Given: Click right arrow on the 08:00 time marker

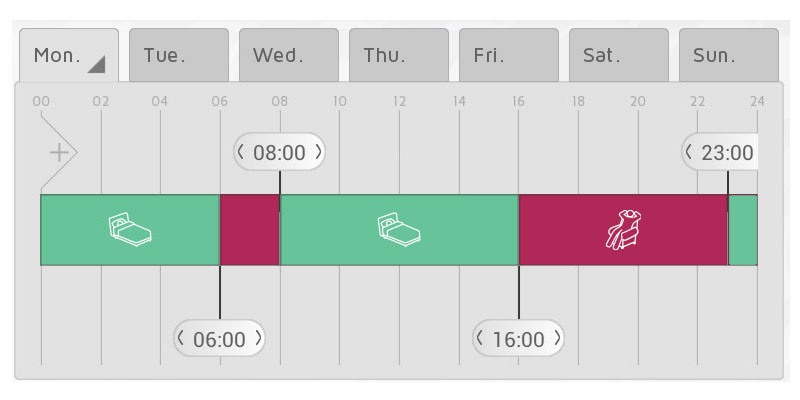Looking at the screenshot, I should (x=318, y=152).
